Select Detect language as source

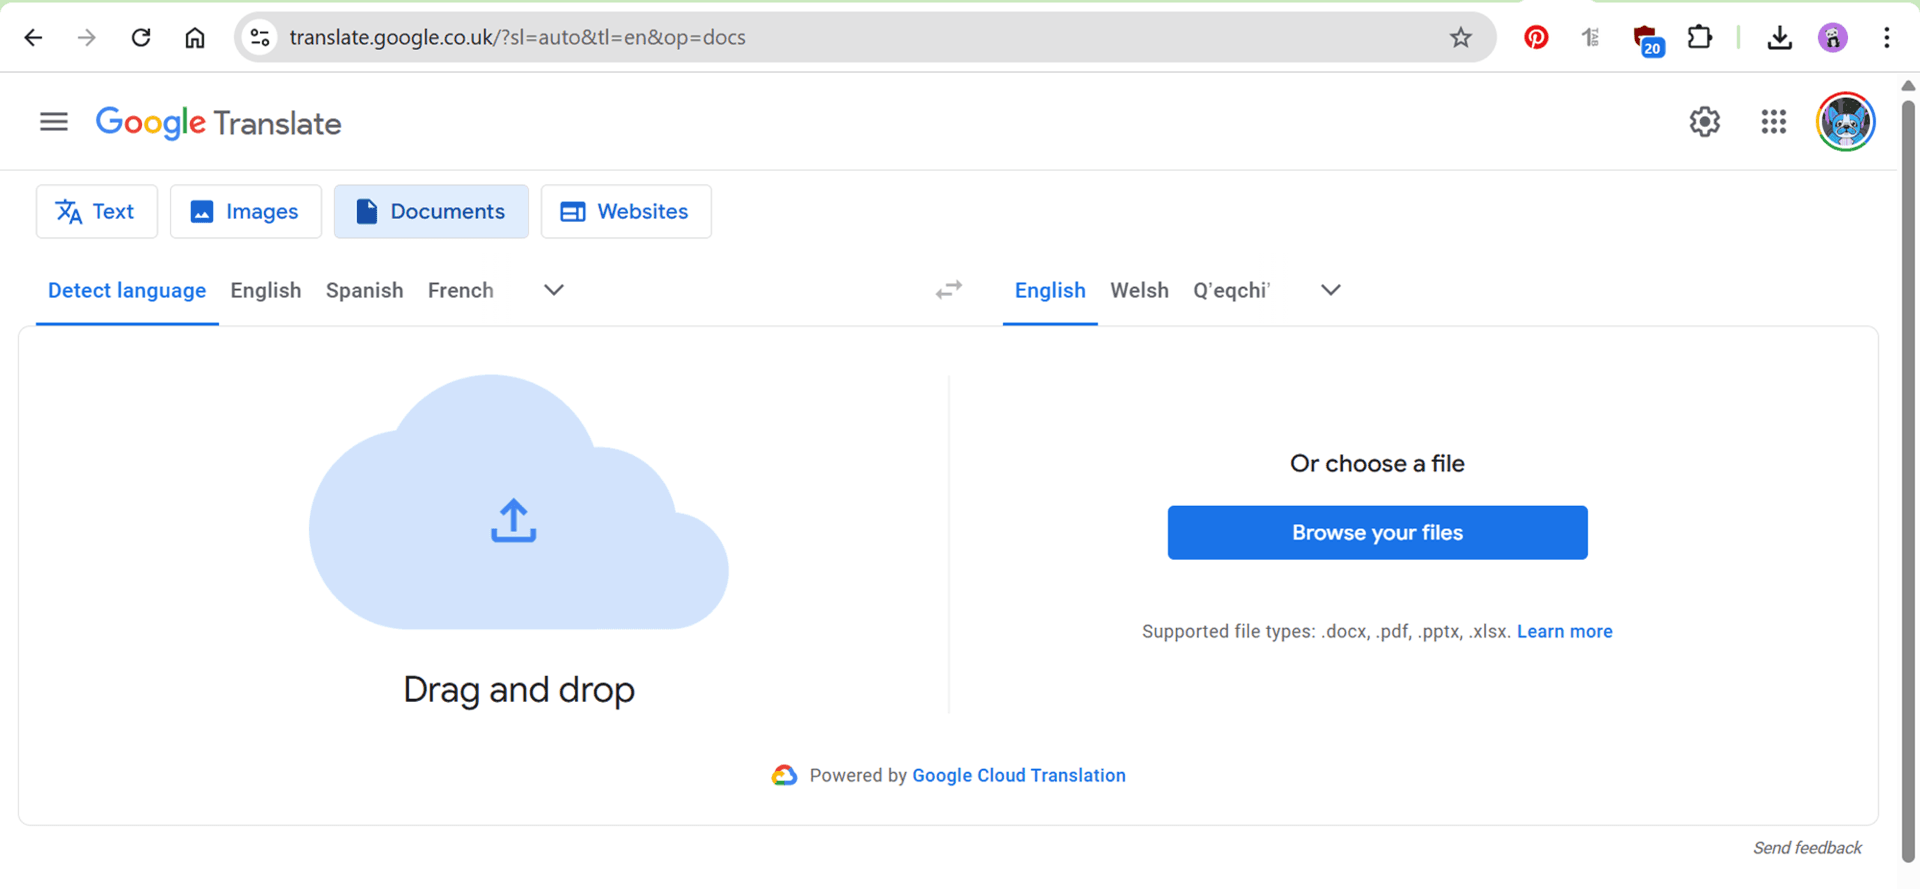coord(127,290)
